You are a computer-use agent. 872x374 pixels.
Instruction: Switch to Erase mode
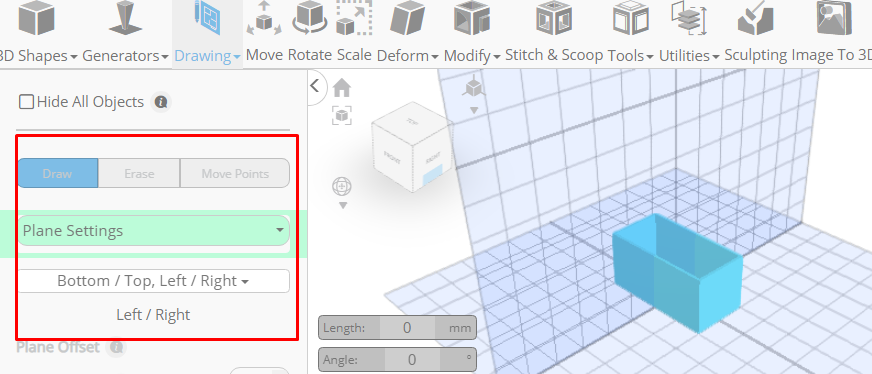click(x=139, y=173)
